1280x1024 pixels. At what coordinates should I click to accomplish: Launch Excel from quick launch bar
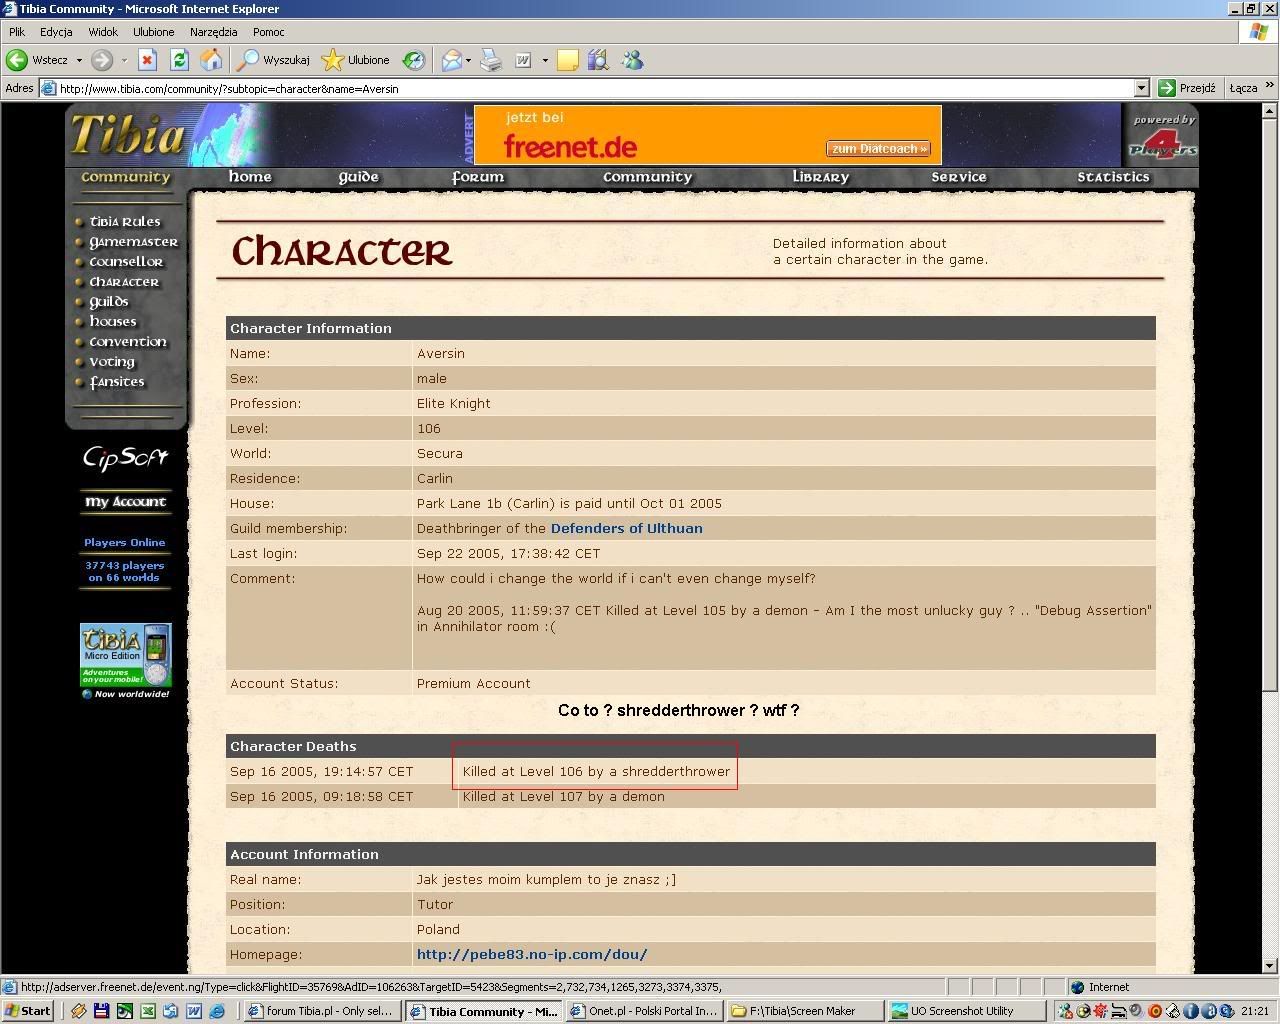[147, 1011]
